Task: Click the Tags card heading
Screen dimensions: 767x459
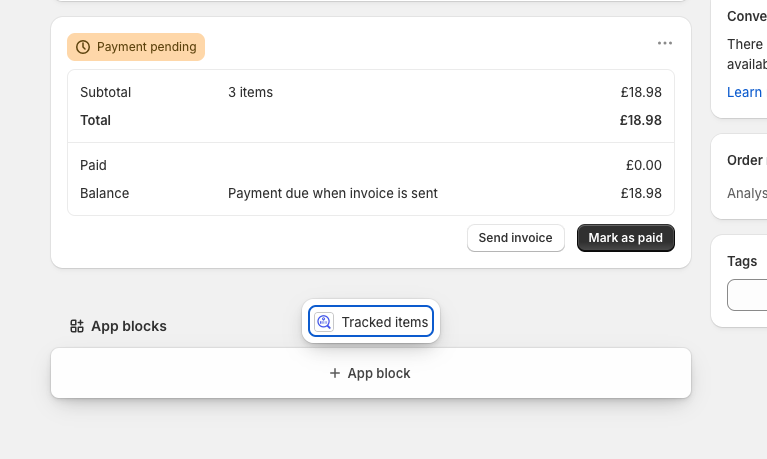Action: (x=742, y=261)
